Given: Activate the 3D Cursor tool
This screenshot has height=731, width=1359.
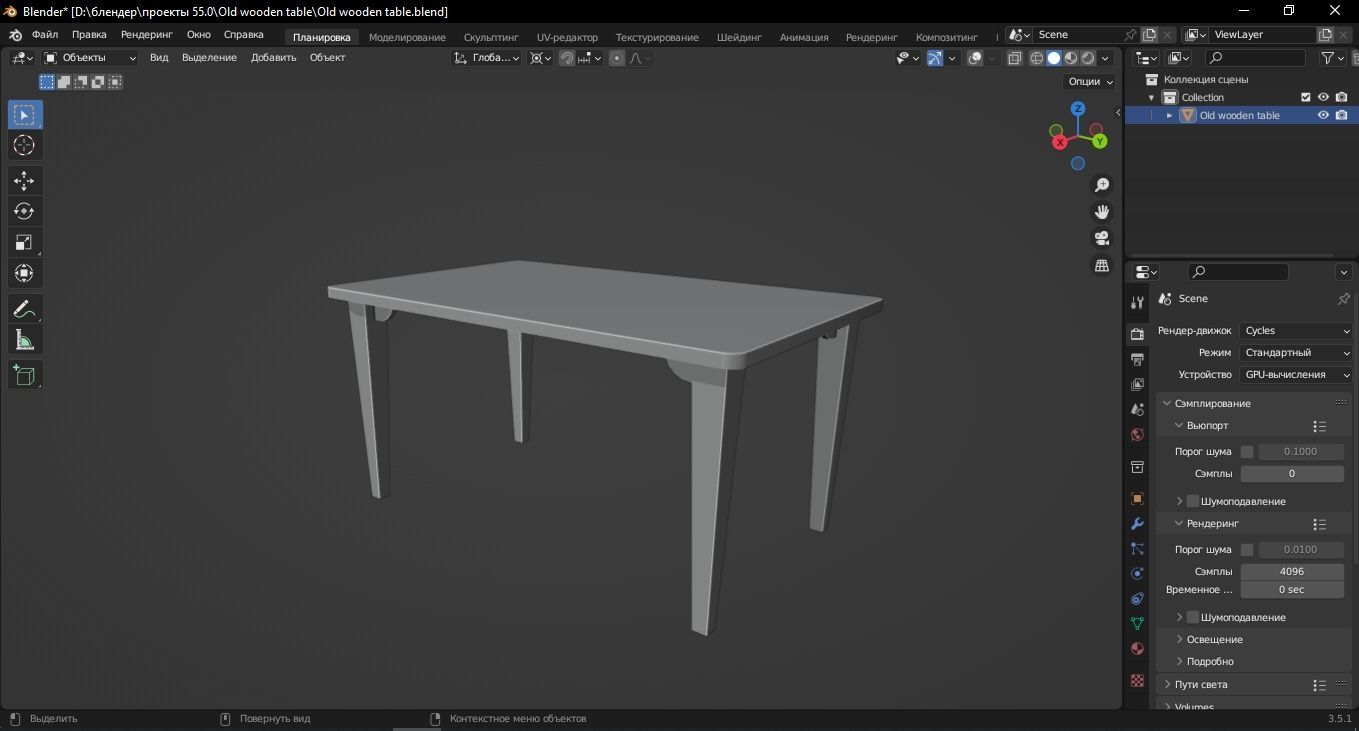Looking at the screenshot, I should point(25,146).
